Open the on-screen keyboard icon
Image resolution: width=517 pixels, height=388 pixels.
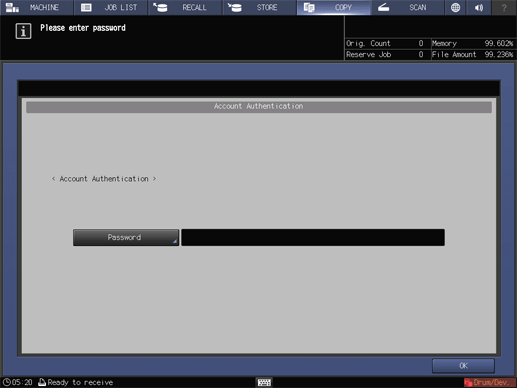click(x=264, y=382)
